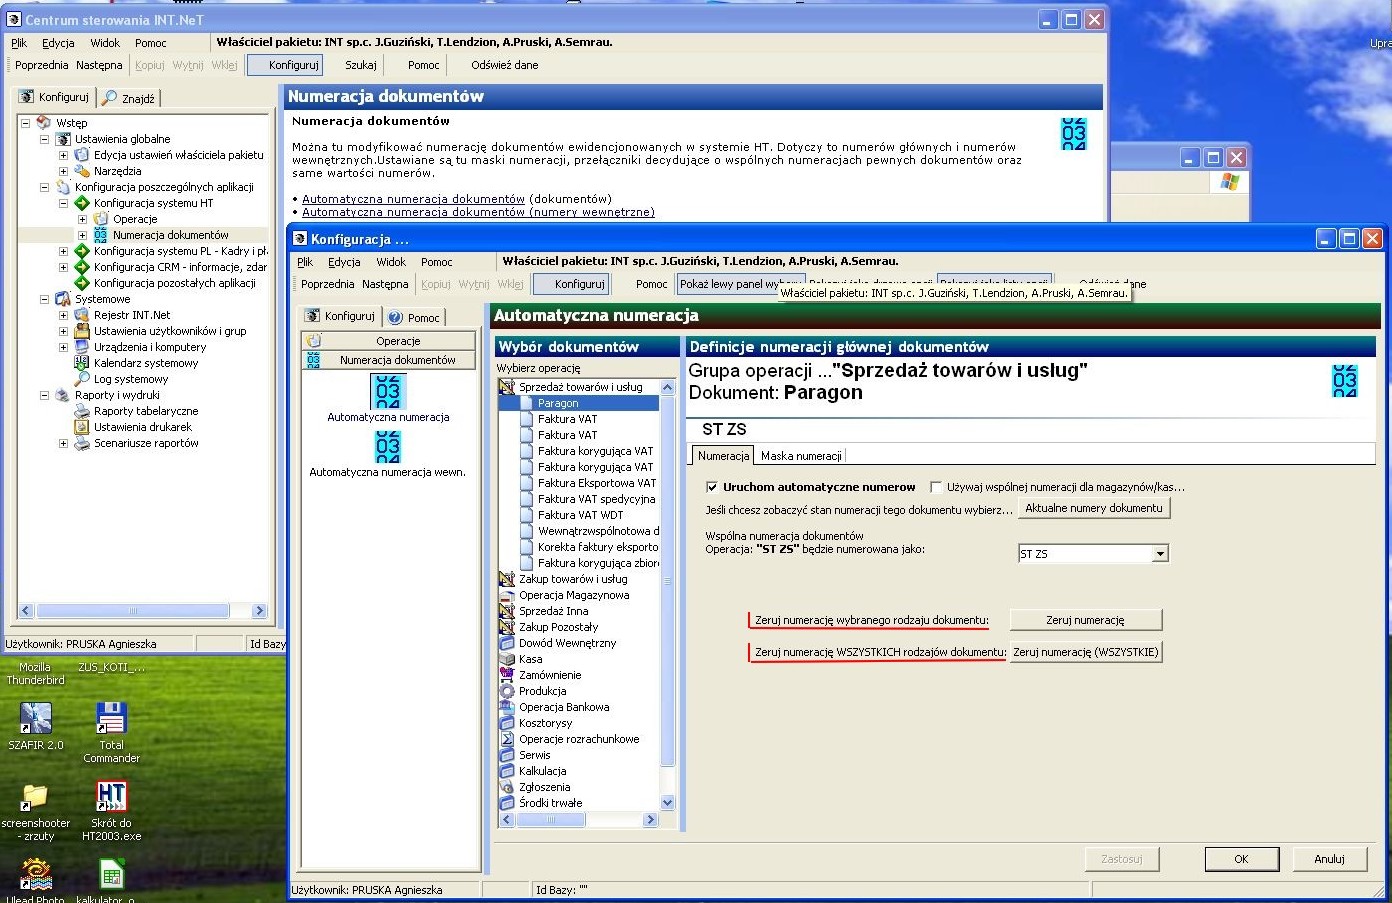This screenshot has height=903, width=1392.
Task: Click the Zeruj numerację button
Action: [x=1085, y=620]
